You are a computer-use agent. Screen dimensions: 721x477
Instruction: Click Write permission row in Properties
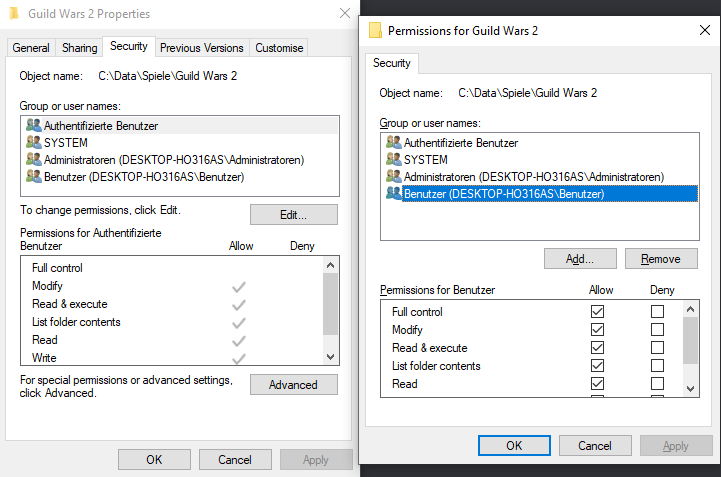click(172, 357)
